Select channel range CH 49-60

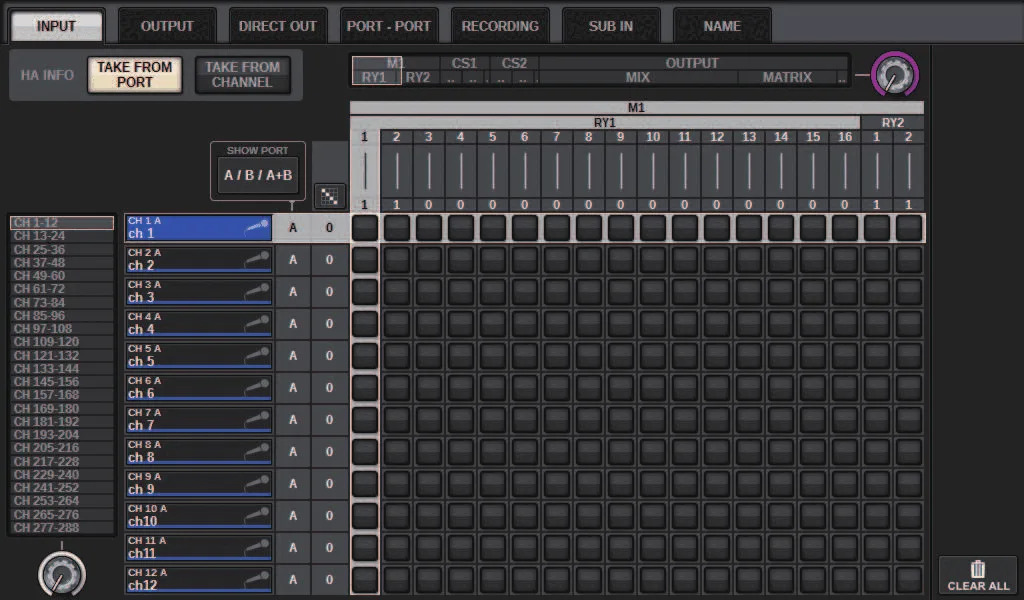tap(62, 276)
